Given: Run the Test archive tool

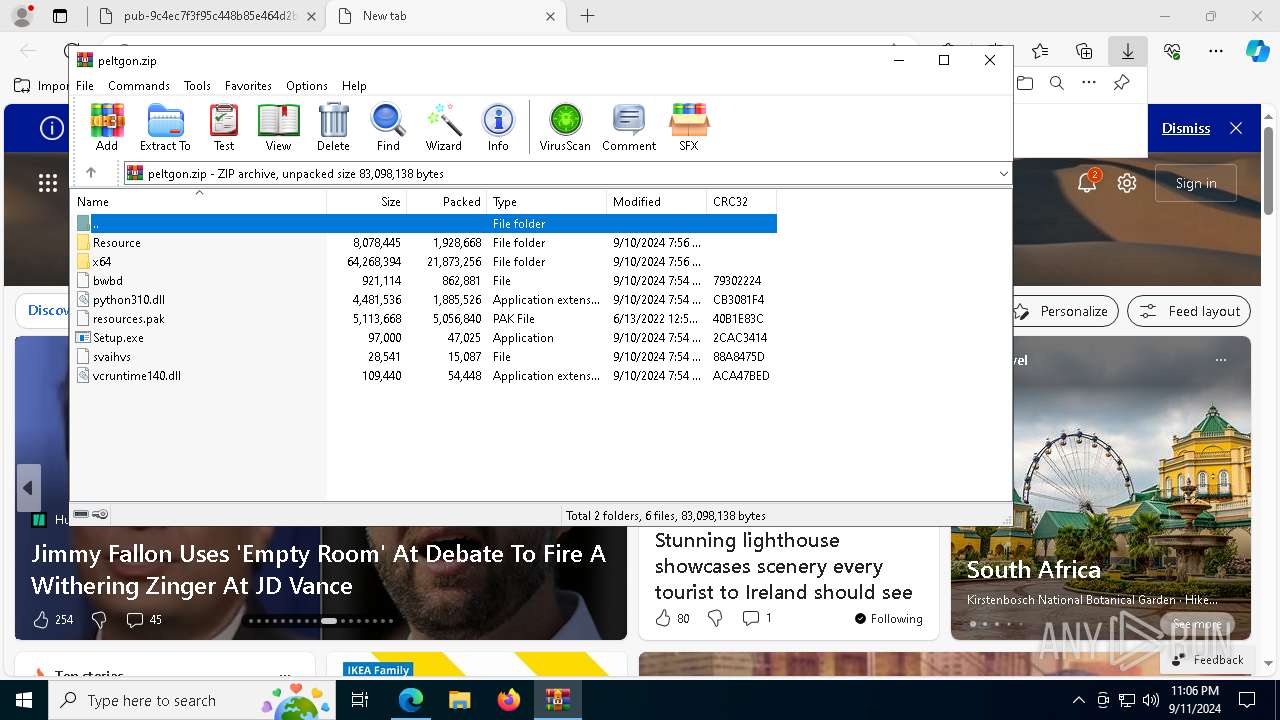Looking at the screenshot, I should pos(224,127).
